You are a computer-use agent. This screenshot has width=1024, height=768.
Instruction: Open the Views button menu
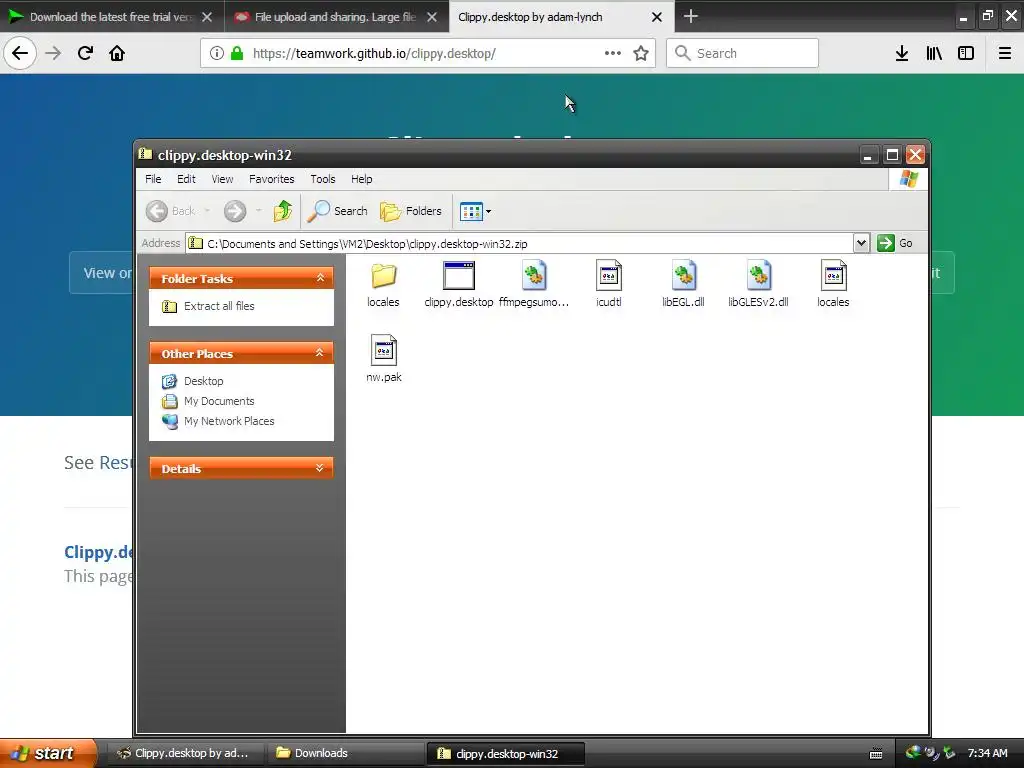pos(475,211)
